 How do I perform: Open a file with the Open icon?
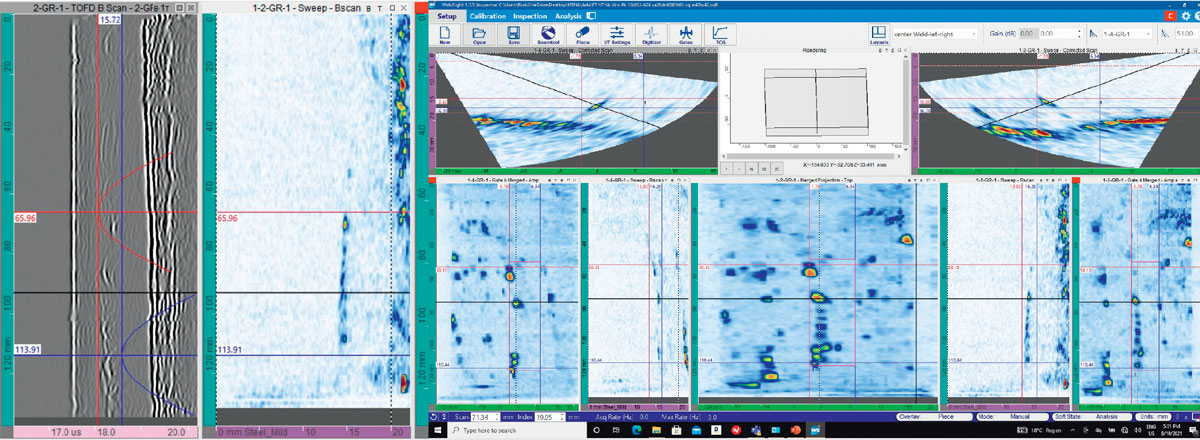(x=479, y=35)
